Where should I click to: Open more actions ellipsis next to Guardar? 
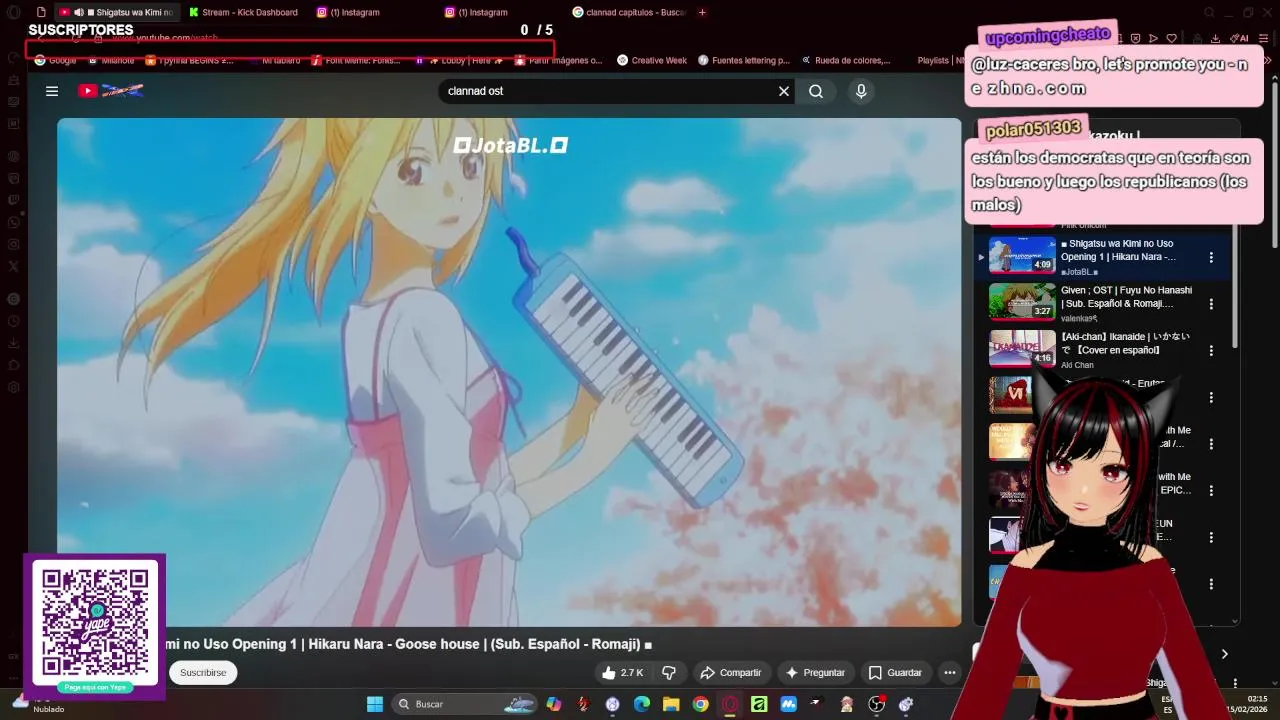point(950,673)
